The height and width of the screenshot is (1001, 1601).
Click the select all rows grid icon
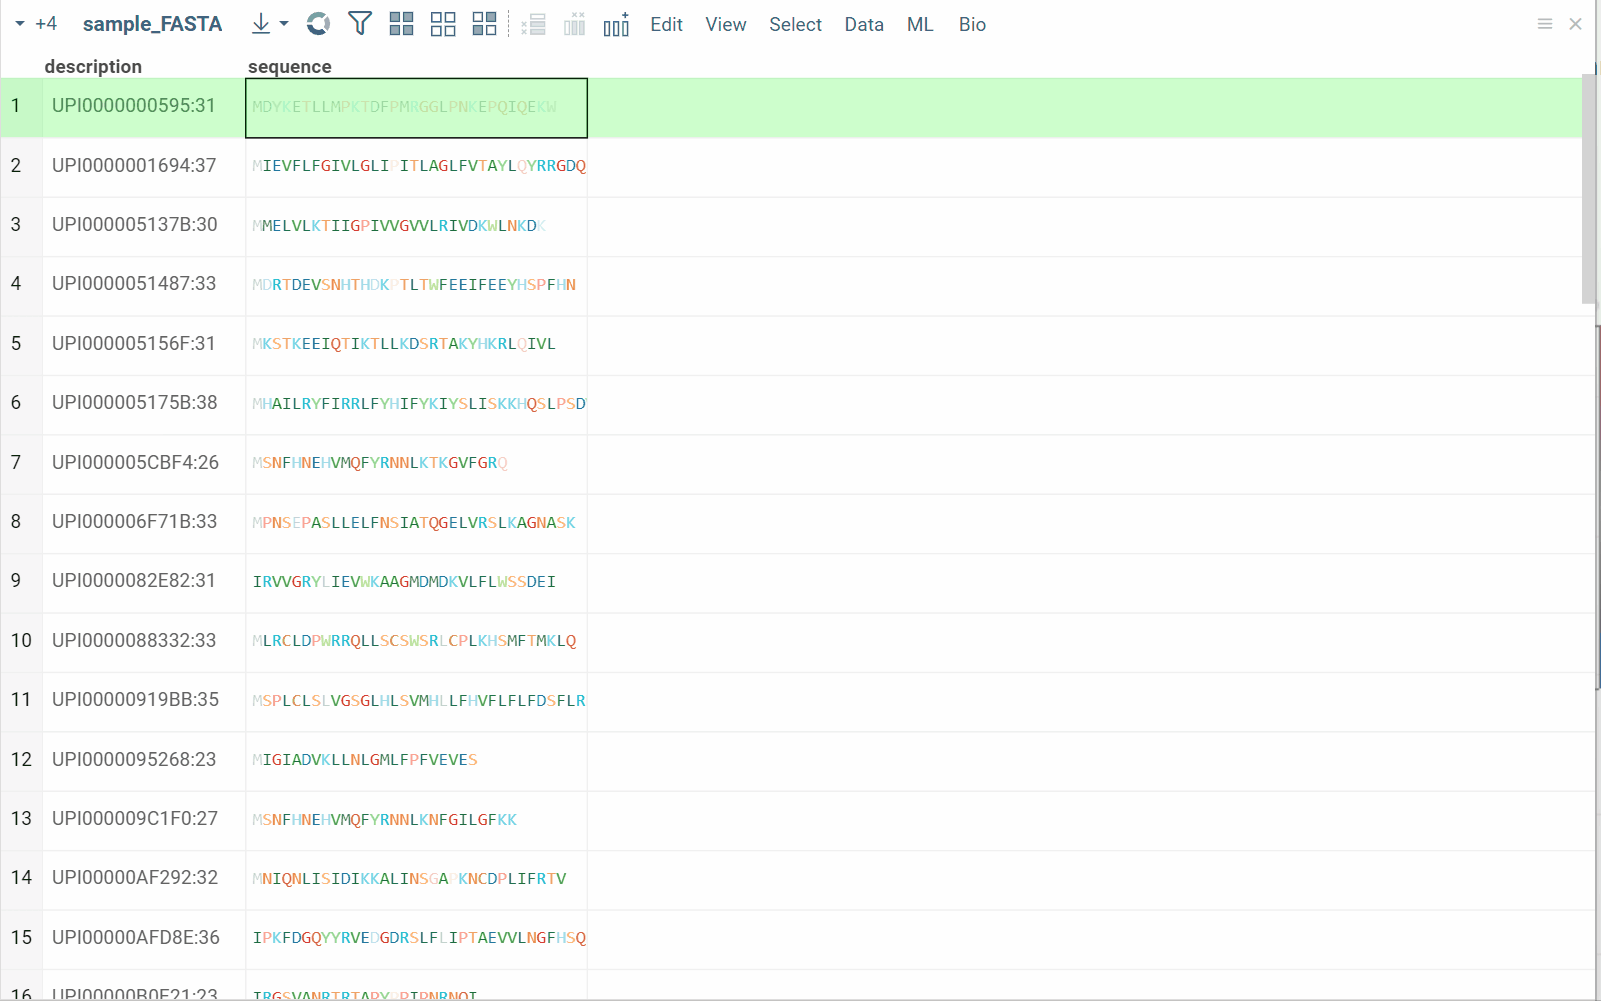(x=402, y=24)
